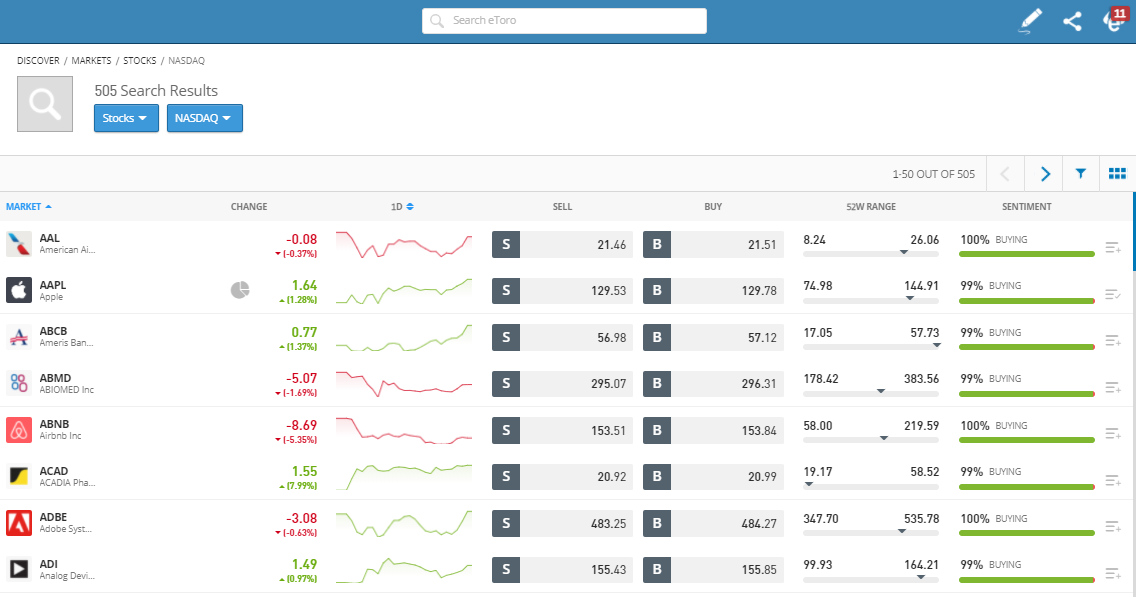Buy AAL at 21.51
Image resolution: width=1136 pixels, height=597 pixels.
click(x=713, y=244)
